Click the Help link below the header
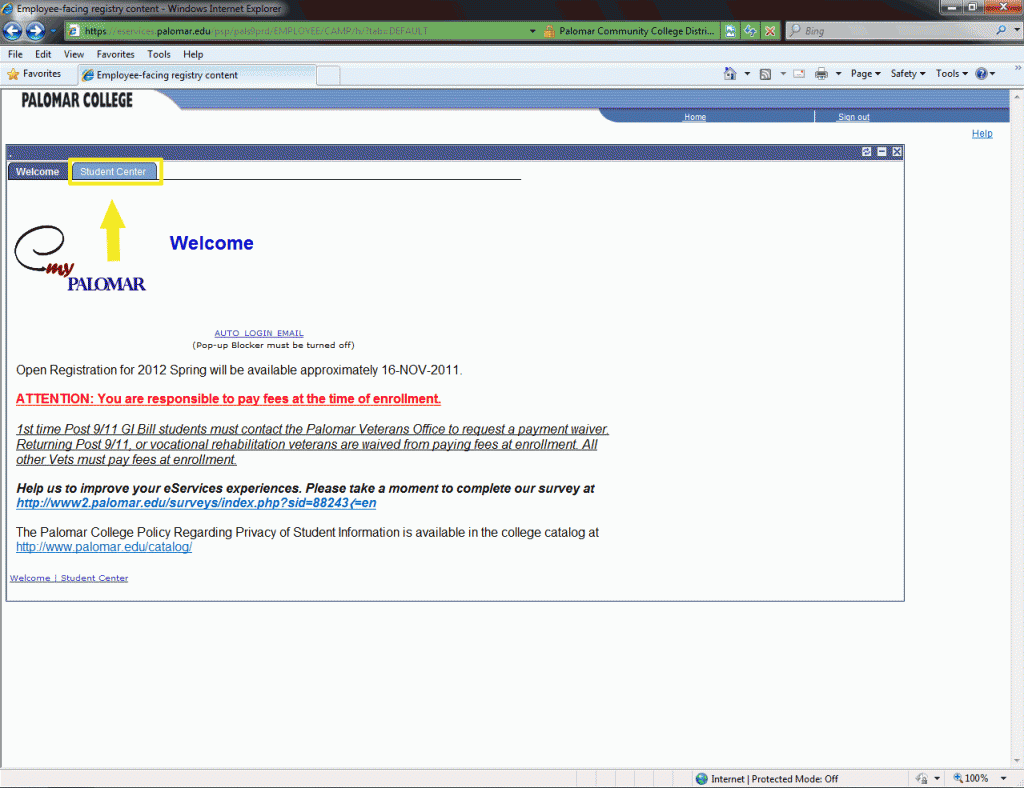Screen dimensions: 1024x788 tap(982, 133)
